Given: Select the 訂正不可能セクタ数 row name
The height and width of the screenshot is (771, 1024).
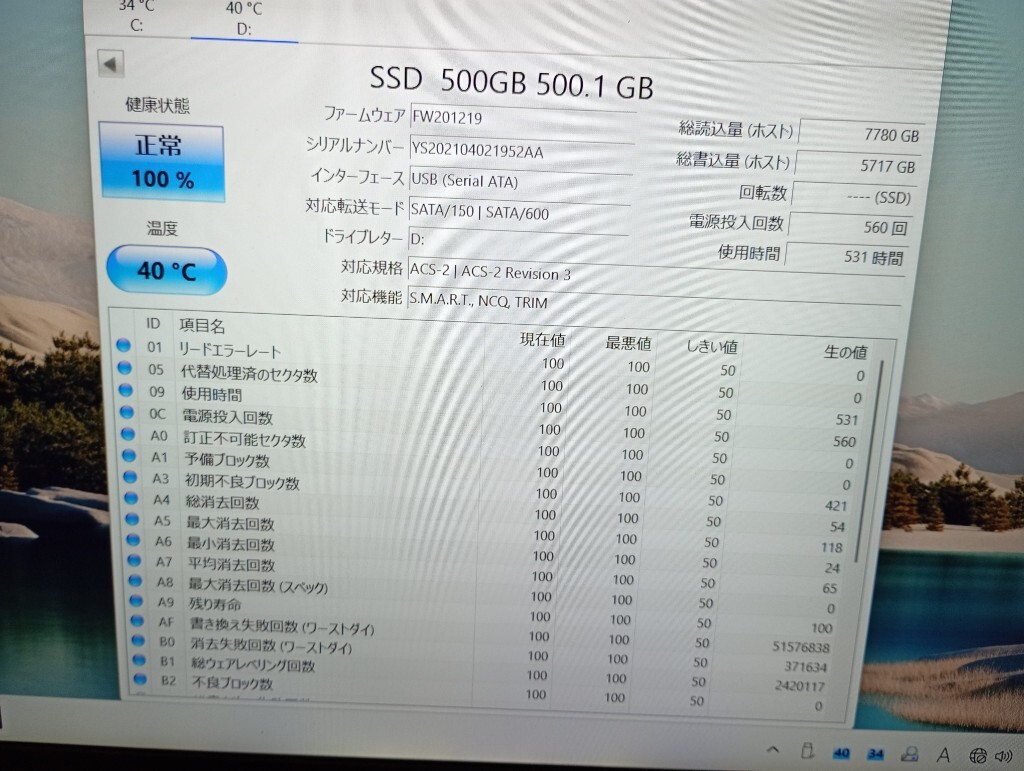Looking at the screenshot, I should 244,439.
